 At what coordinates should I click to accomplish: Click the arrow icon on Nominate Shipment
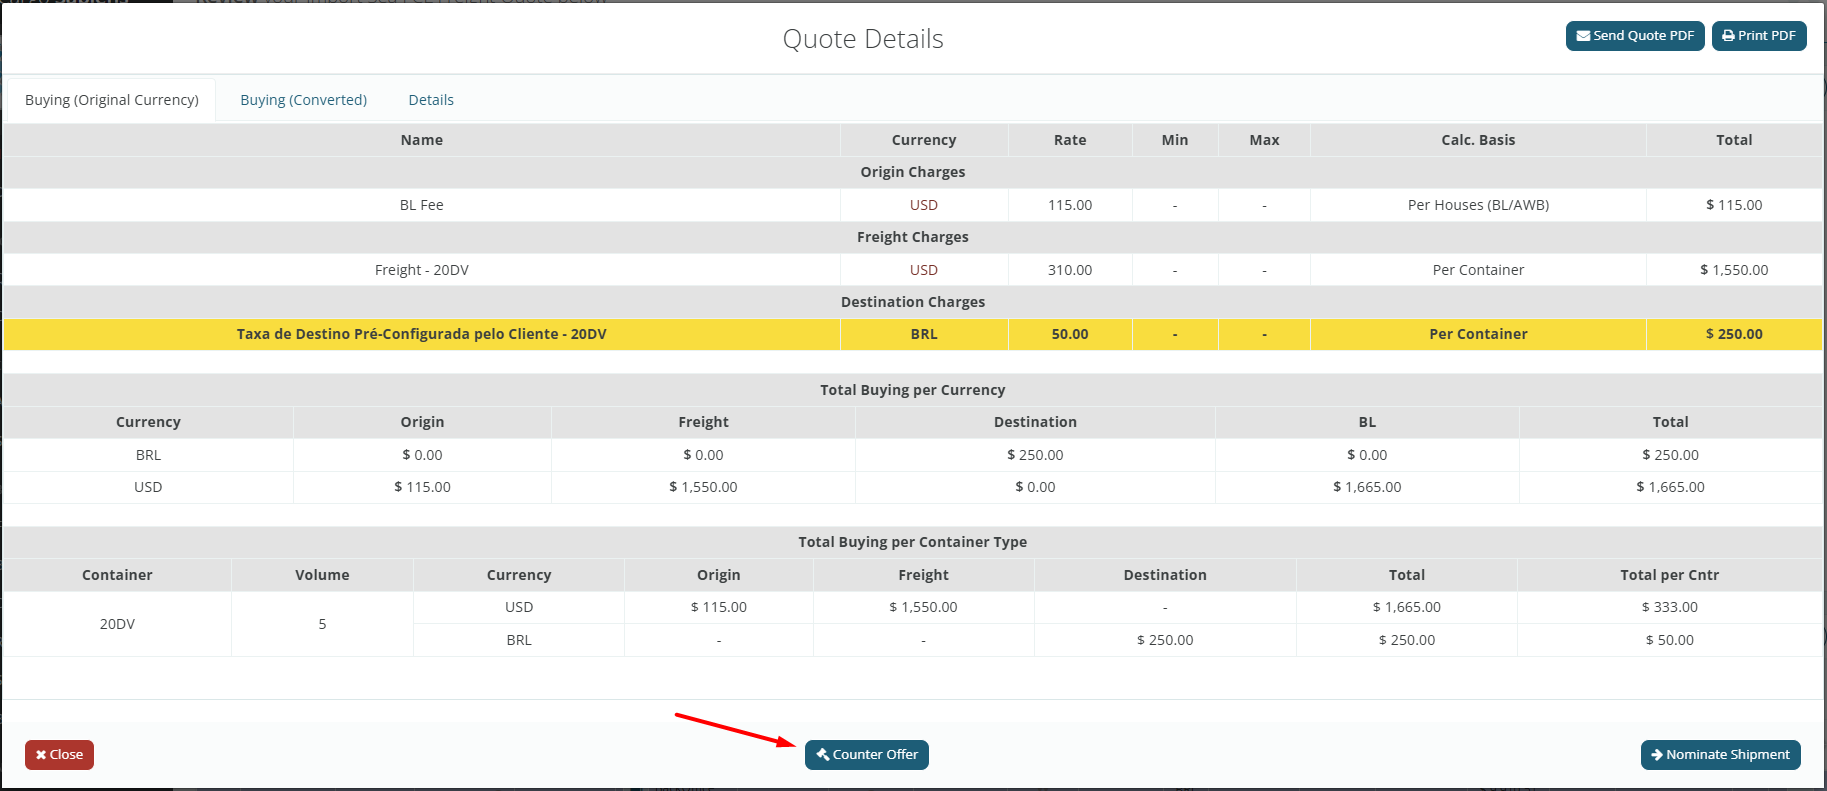1657,755
